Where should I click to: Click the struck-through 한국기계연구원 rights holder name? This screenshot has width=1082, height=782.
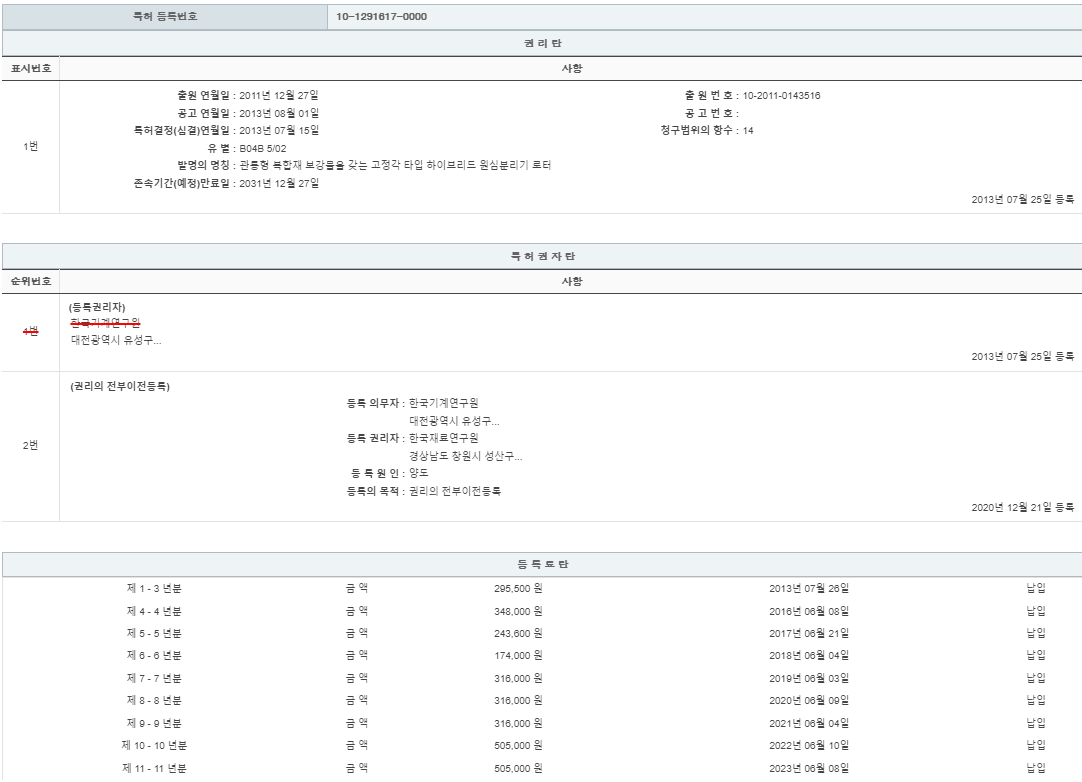tap(105, 323)
